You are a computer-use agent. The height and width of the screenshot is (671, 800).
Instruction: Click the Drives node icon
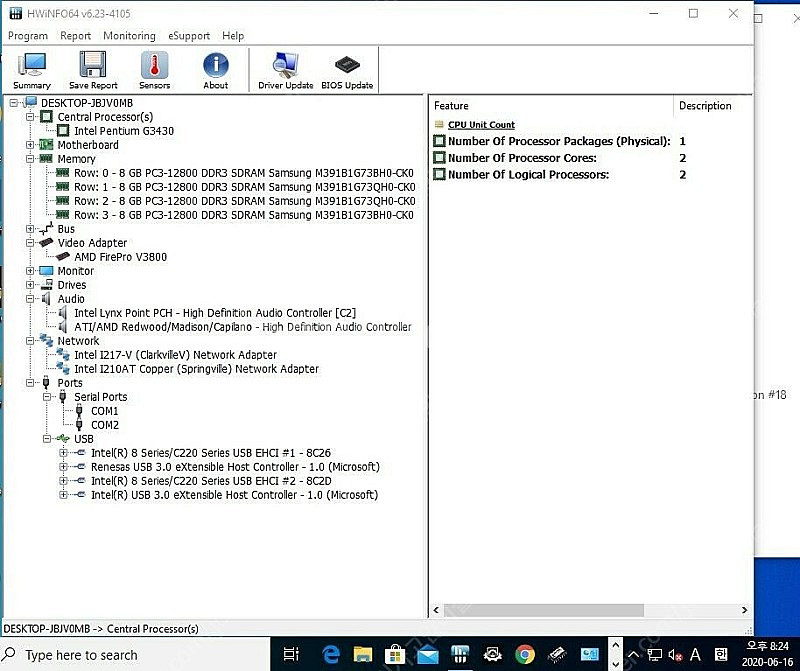tap(46, 285)
